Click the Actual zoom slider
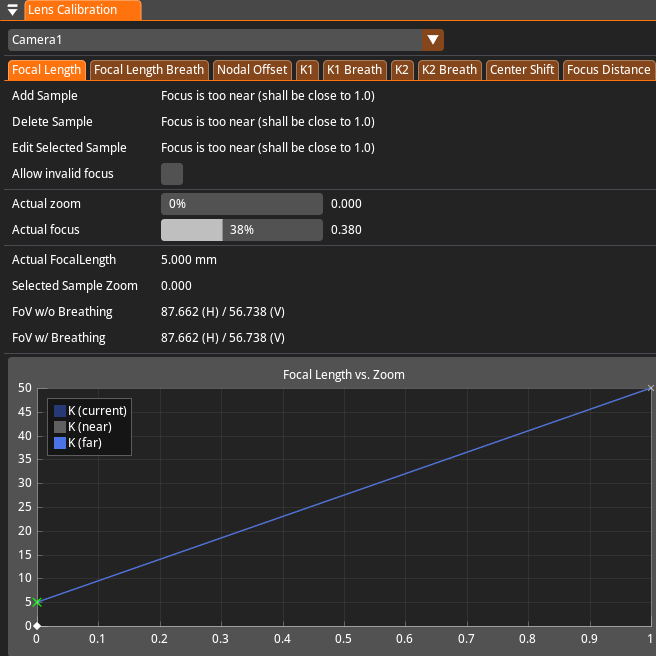The width and height of the screenshot is (656, 656). pyautogui.click(x=242, y=204)
